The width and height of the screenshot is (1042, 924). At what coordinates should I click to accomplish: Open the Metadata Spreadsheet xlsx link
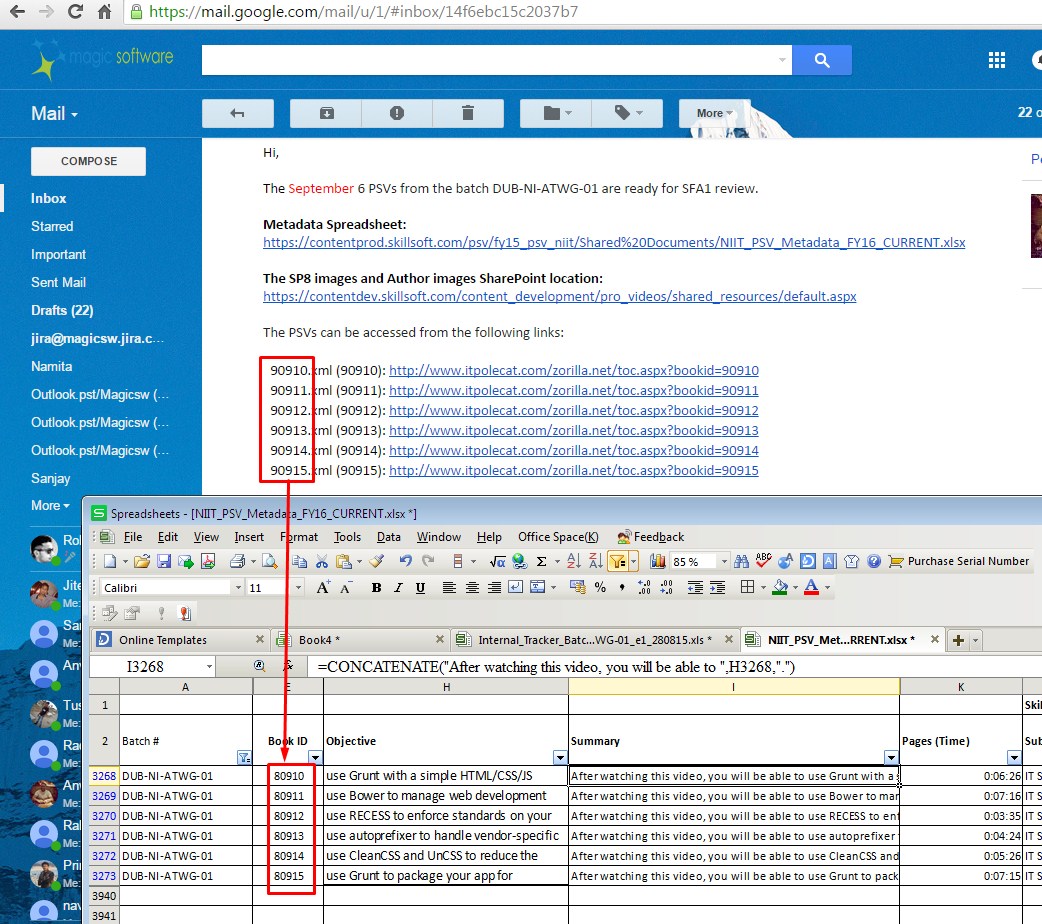pyautogui.click(x=614, y=243)
